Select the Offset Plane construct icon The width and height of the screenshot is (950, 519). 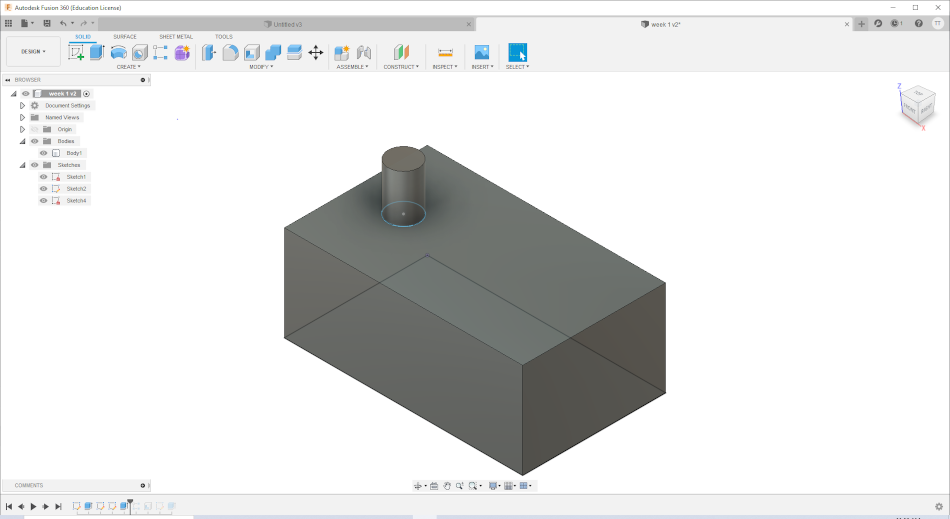coord(401,53)
